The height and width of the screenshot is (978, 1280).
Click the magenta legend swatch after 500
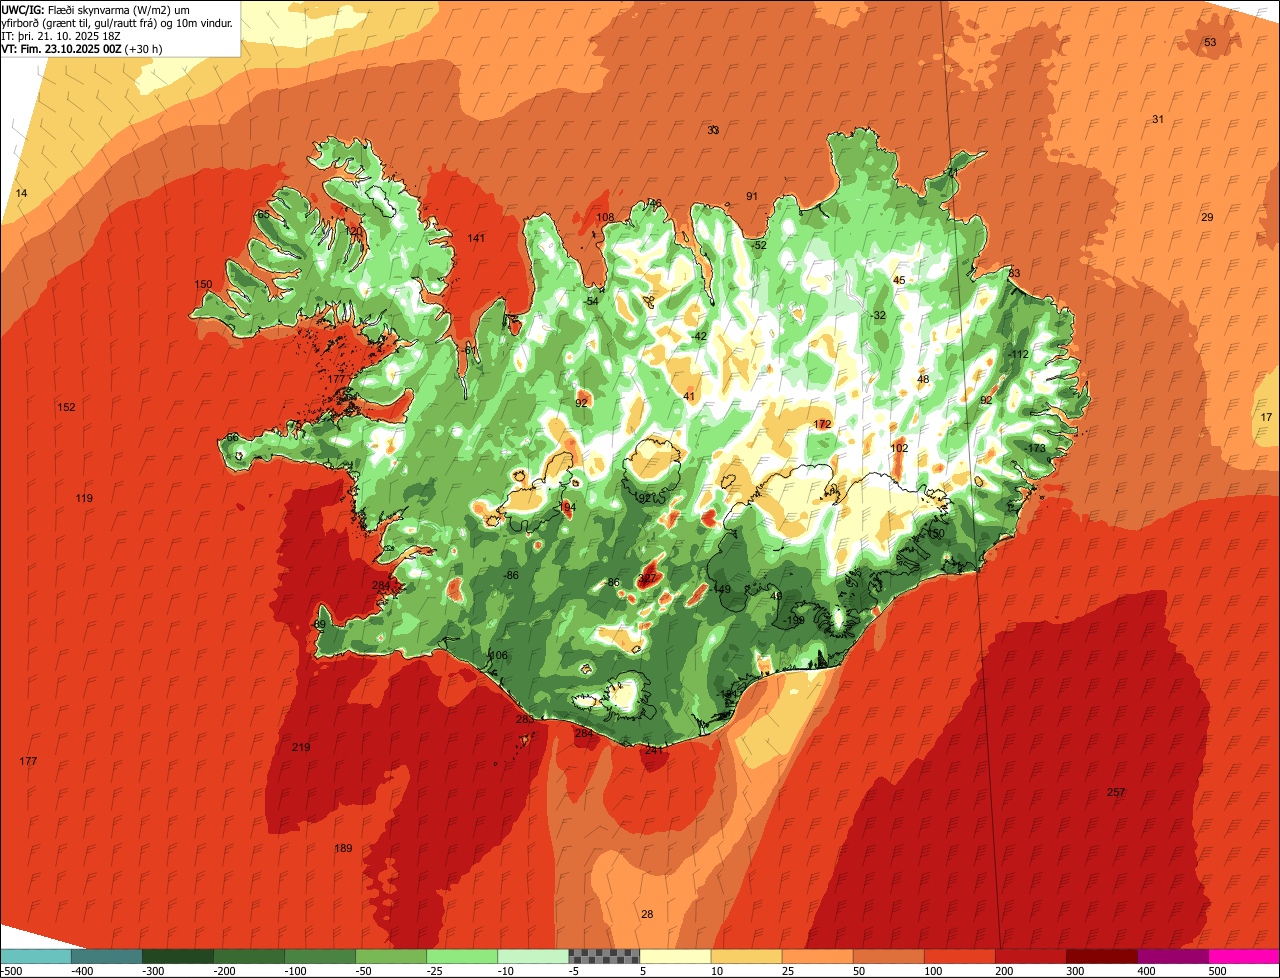(1244, 956)
